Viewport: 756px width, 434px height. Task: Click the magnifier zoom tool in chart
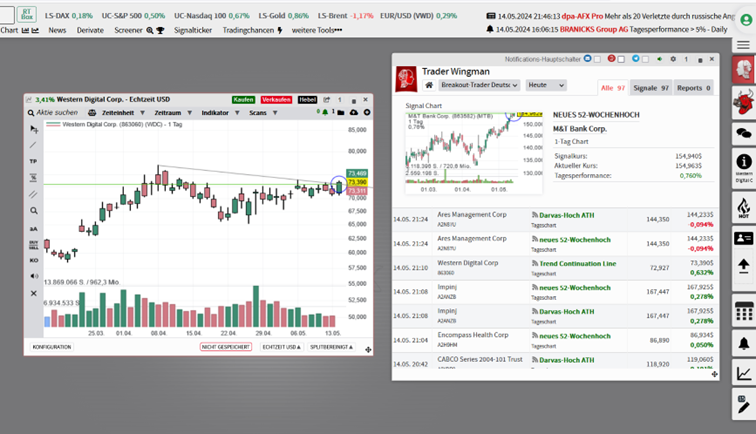[33, 211]
